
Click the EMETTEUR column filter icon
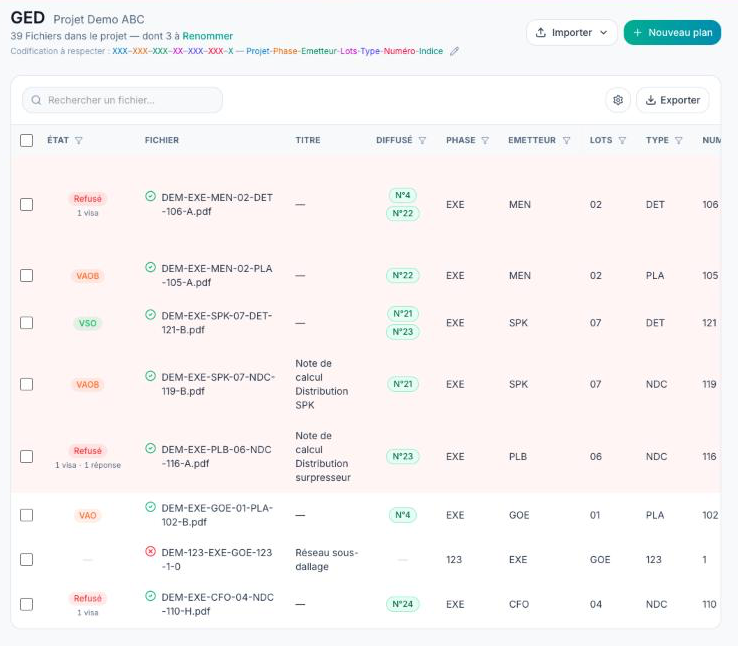[567, 140]
